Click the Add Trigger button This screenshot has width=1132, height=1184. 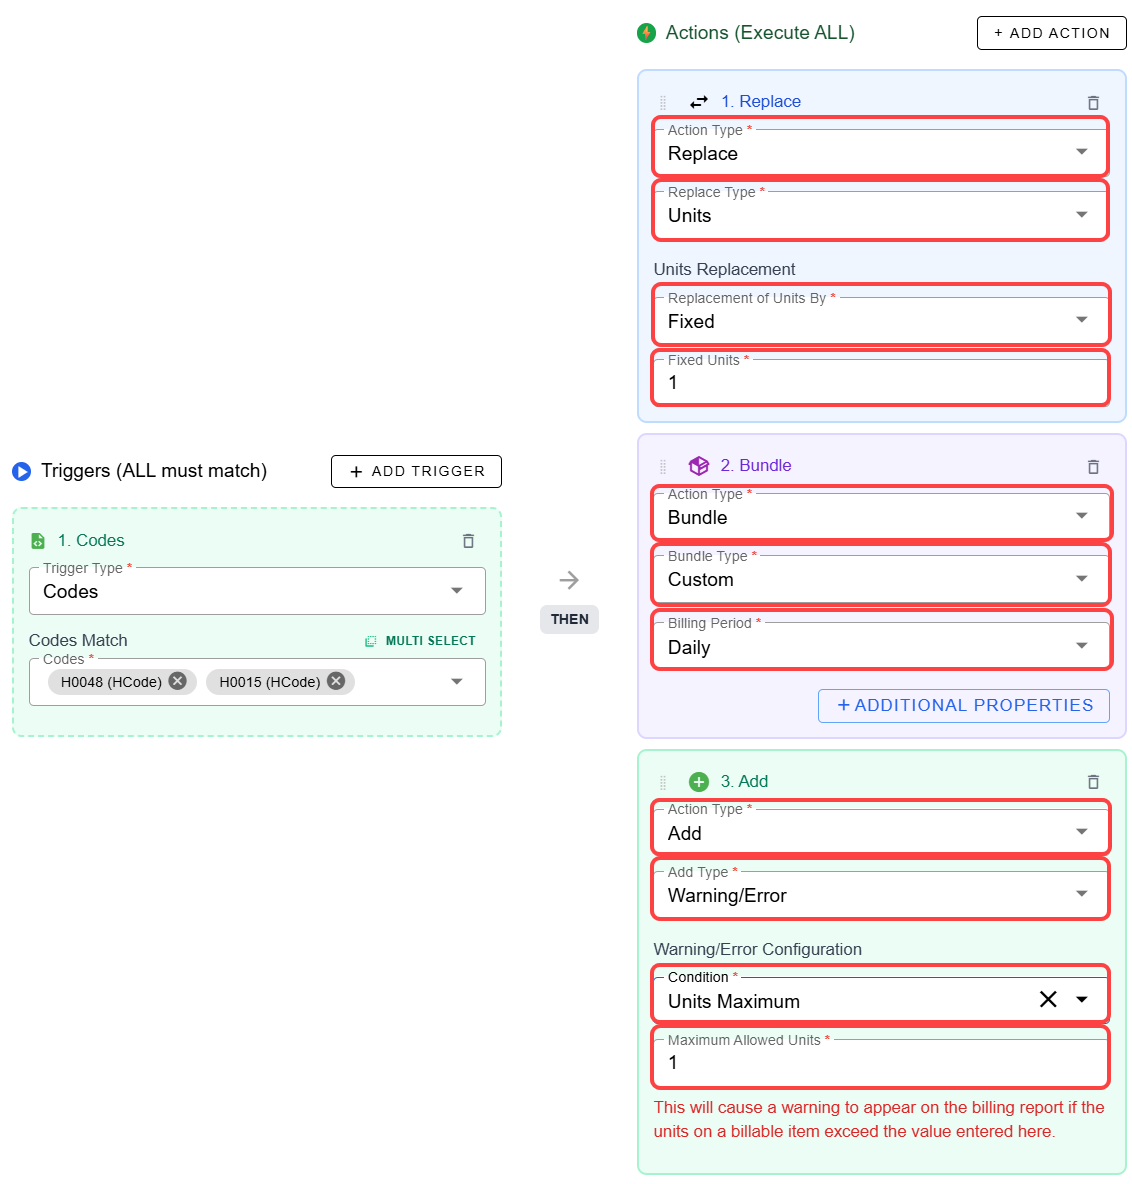click(416, 471)
